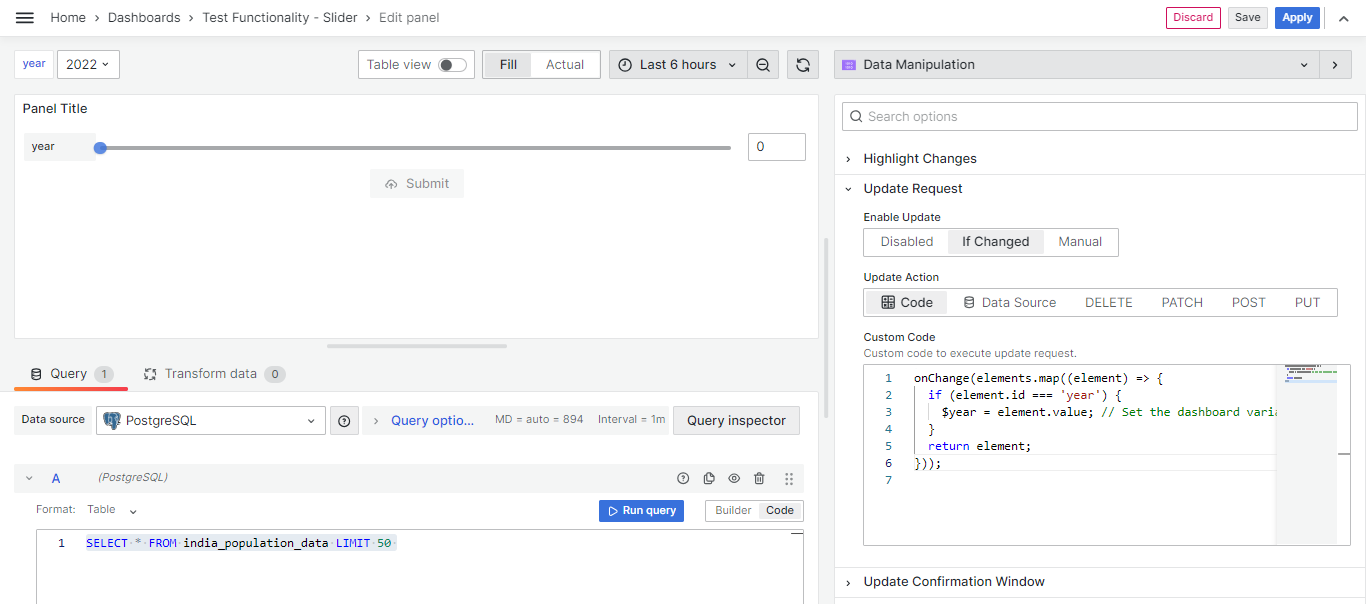Click the PostgreSQL elephant logo
1366x604 pixels.
[x=112, y=421]
